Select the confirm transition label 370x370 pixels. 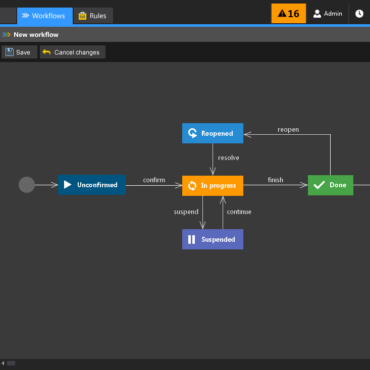coord(154,180)
